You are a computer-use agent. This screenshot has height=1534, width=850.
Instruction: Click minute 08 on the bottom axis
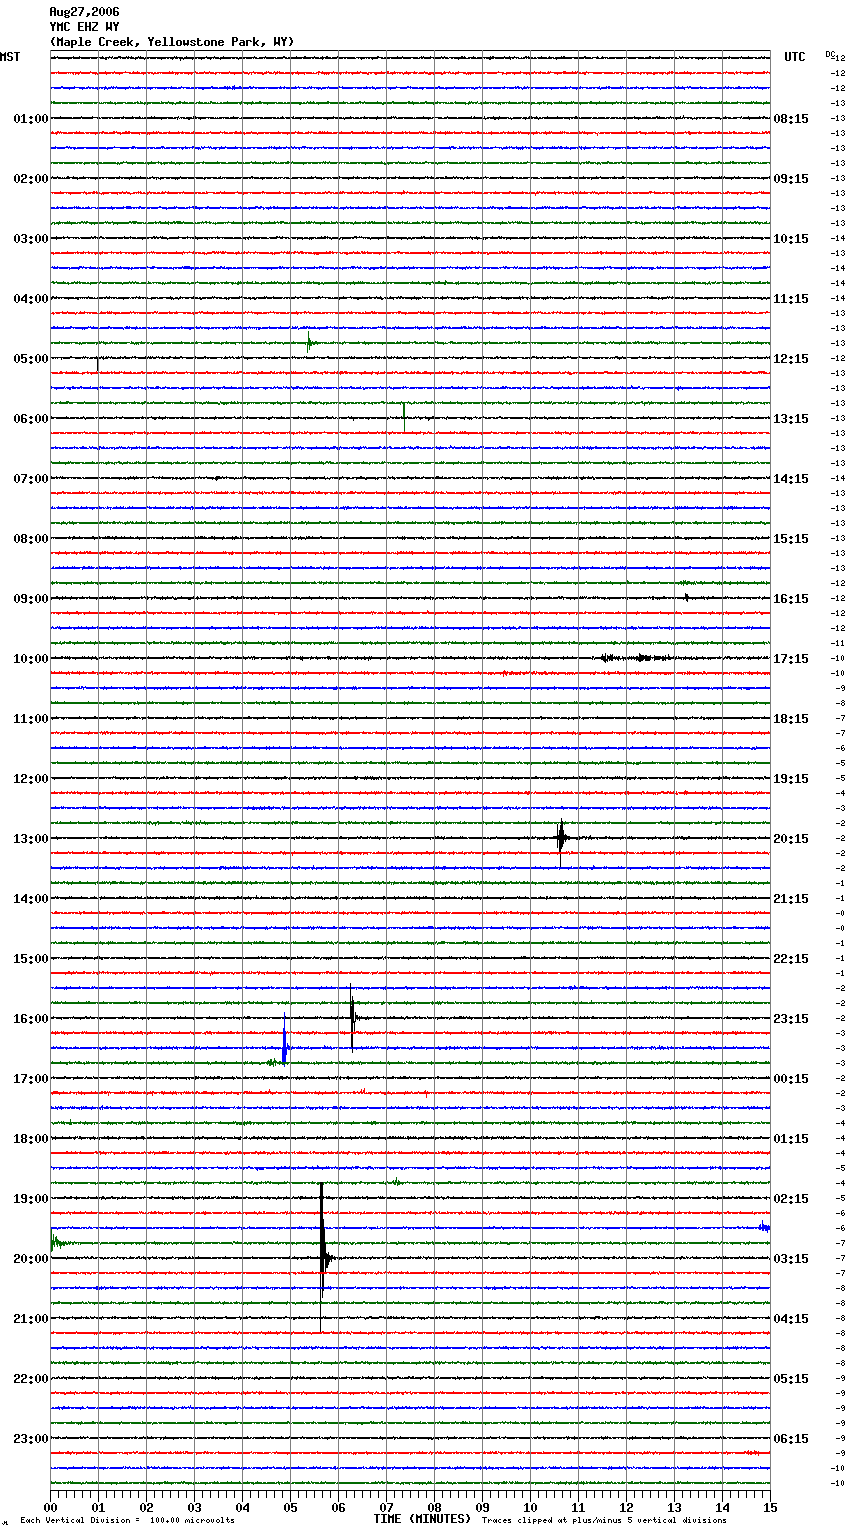434,1507
